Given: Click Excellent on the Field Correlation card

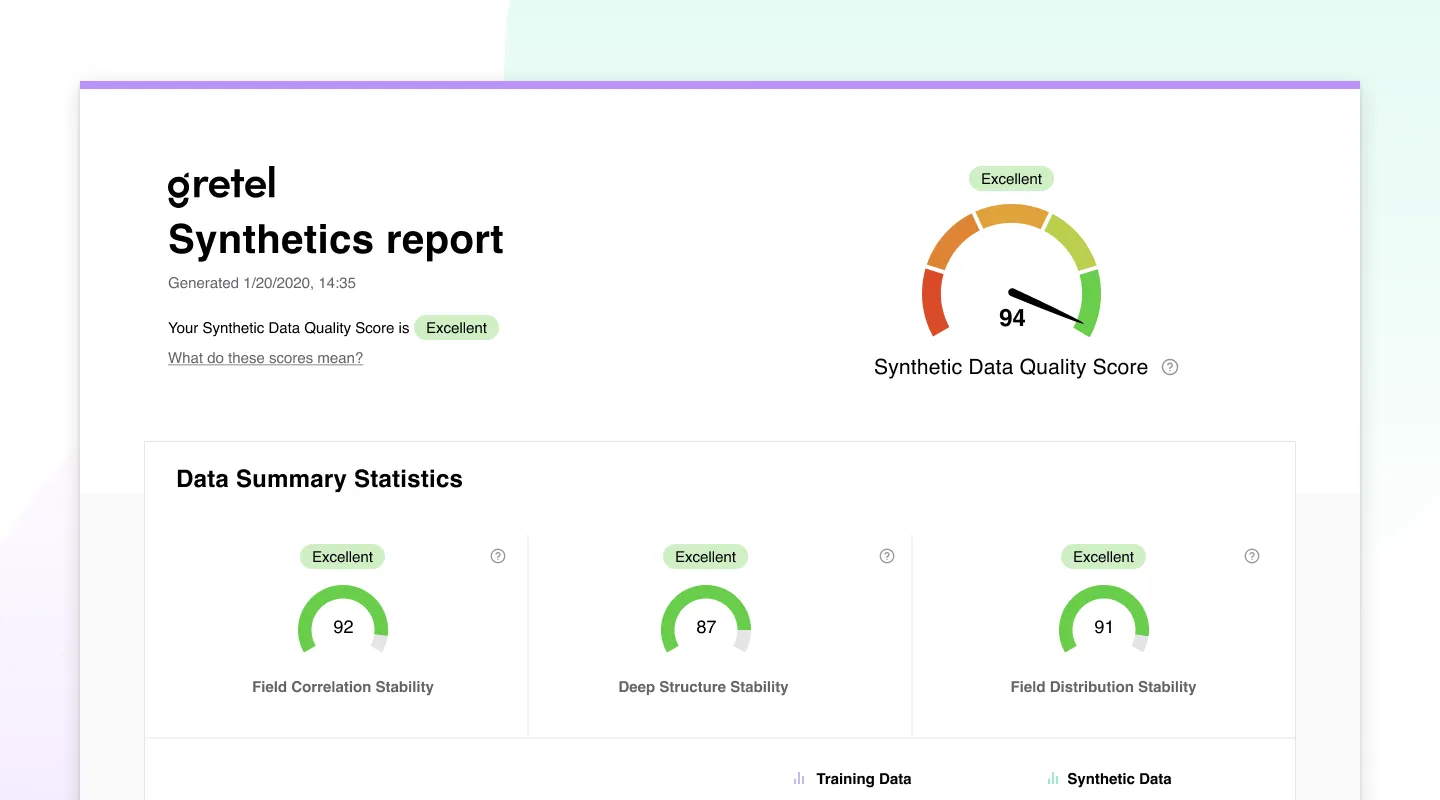Looking at the screenshot, I should tap(342, 557).
